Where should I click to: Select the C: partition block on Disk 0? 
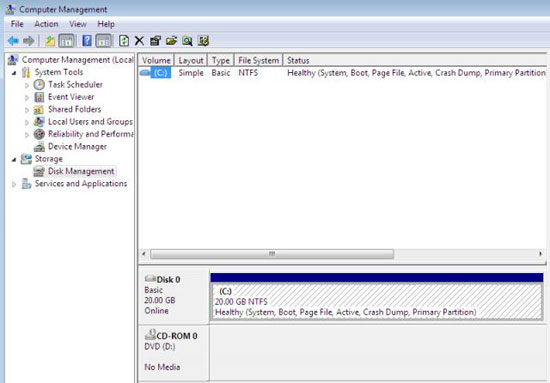(x=376, y=302)
